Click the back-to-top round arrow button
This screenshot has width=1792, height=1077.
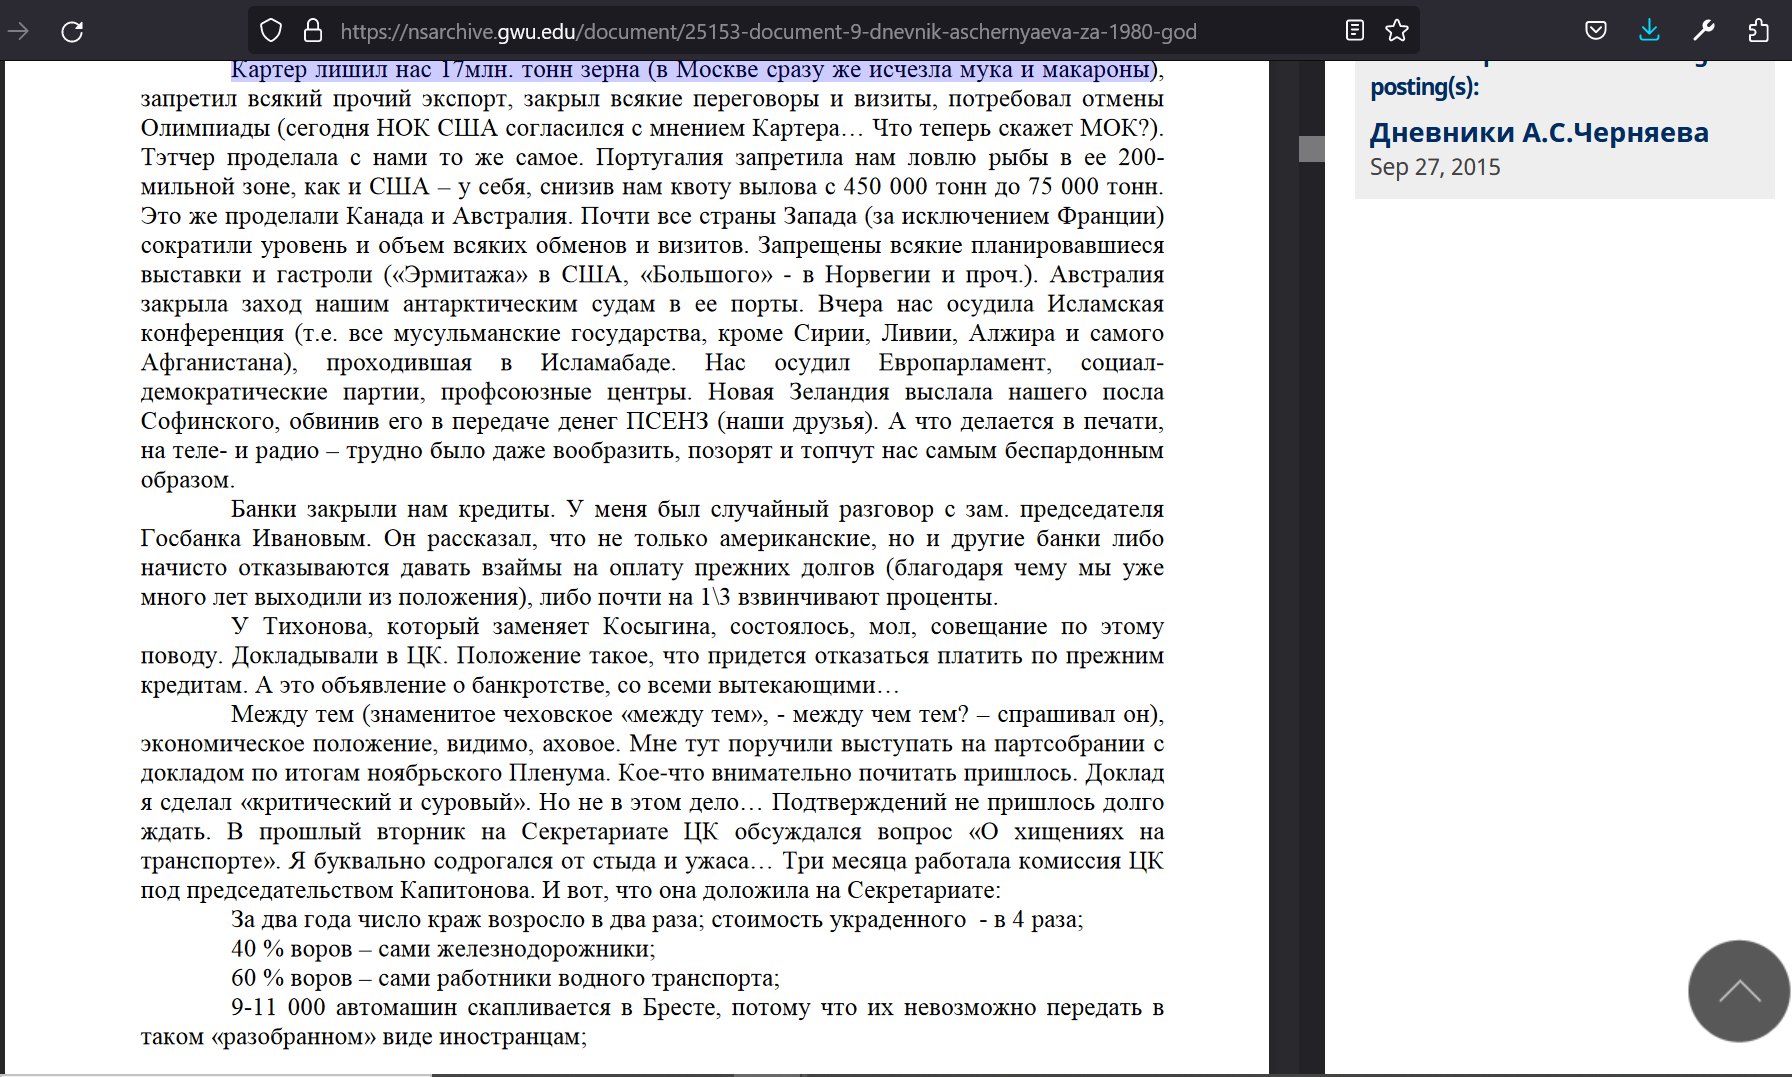(1739, 991)
